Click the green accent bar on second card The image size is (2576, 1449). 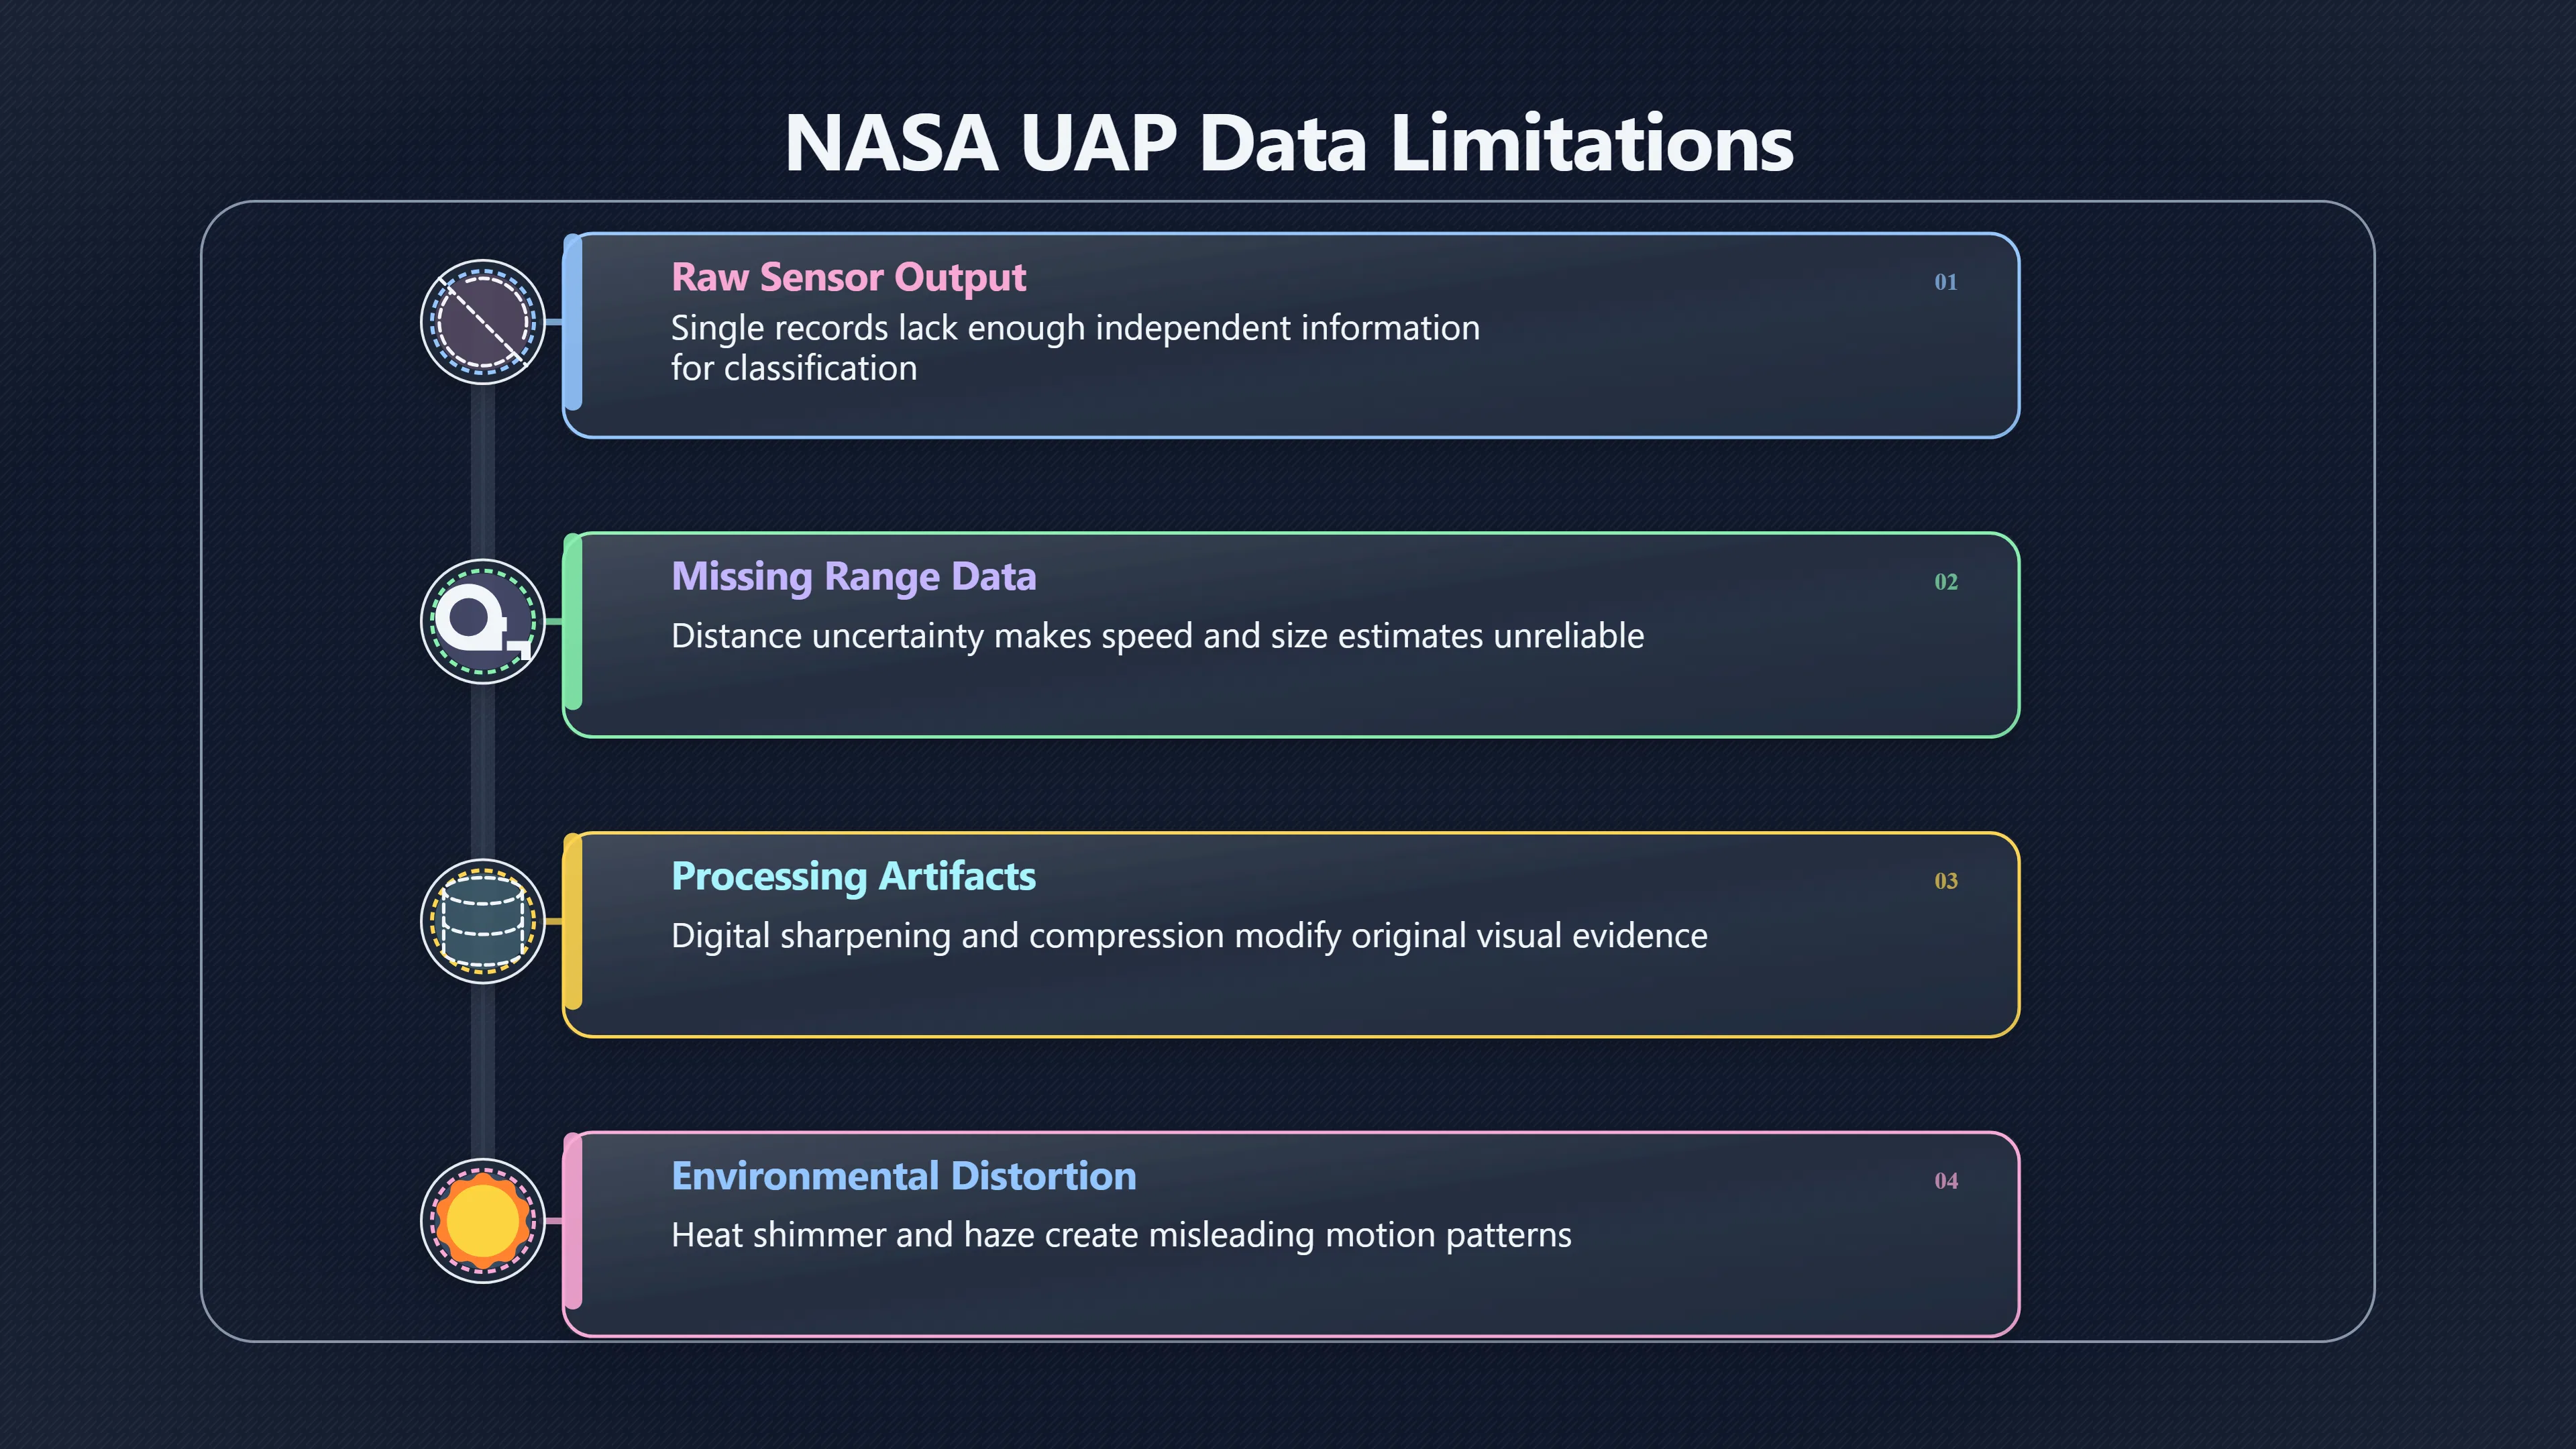tap(573, 621)
